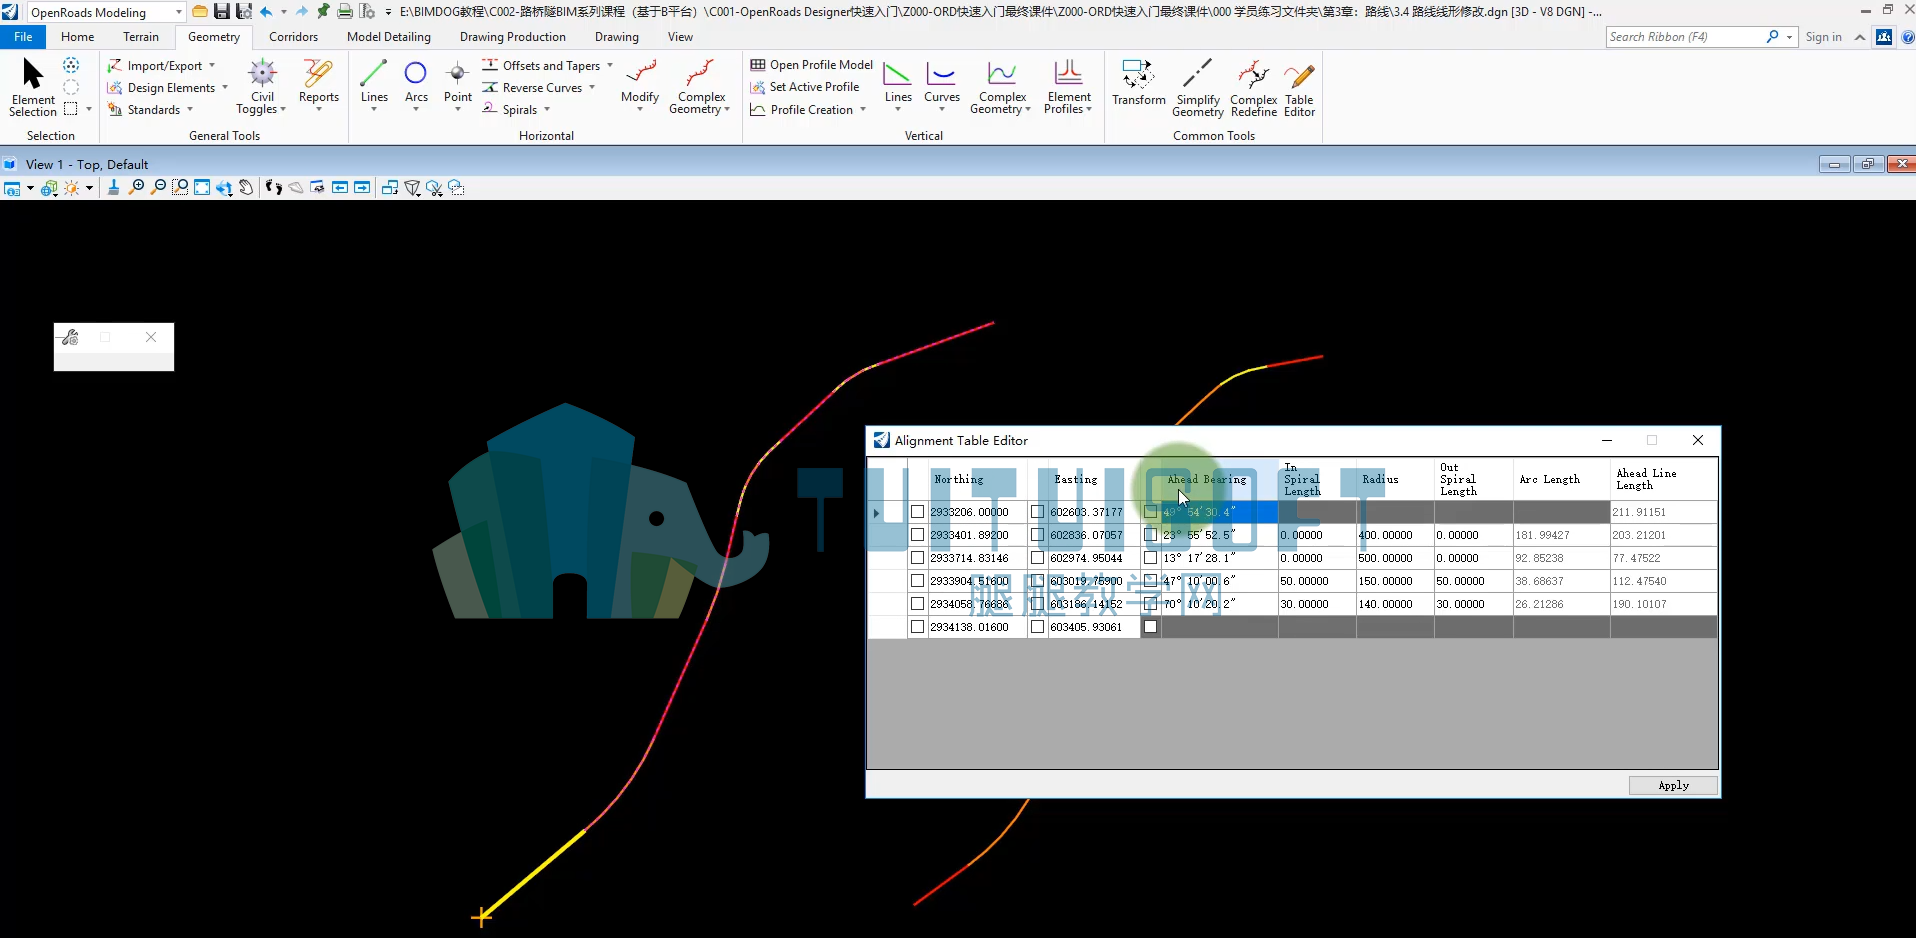
Task: Click the Save icon in title bar
Action: (x=222, y=12)
